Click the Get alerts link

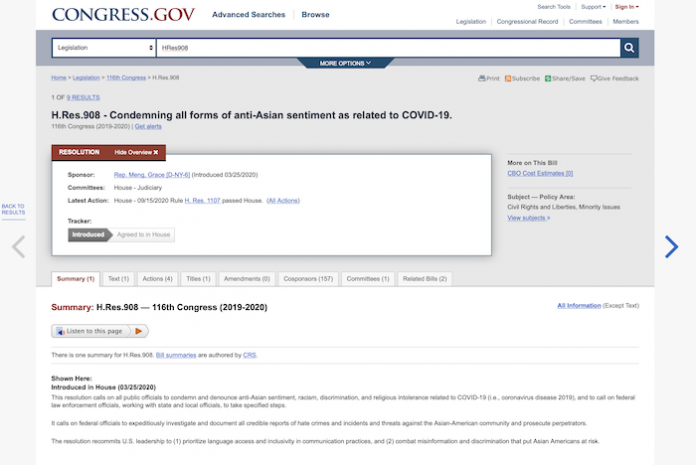[148, 126]
